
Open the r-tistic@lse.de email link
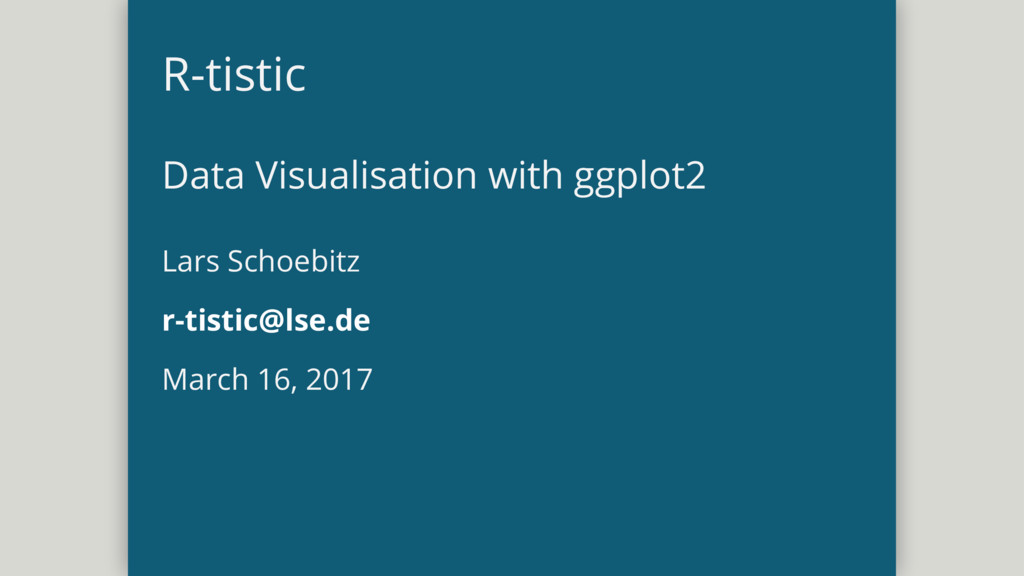pyautogui.click(x=266, y=320)
